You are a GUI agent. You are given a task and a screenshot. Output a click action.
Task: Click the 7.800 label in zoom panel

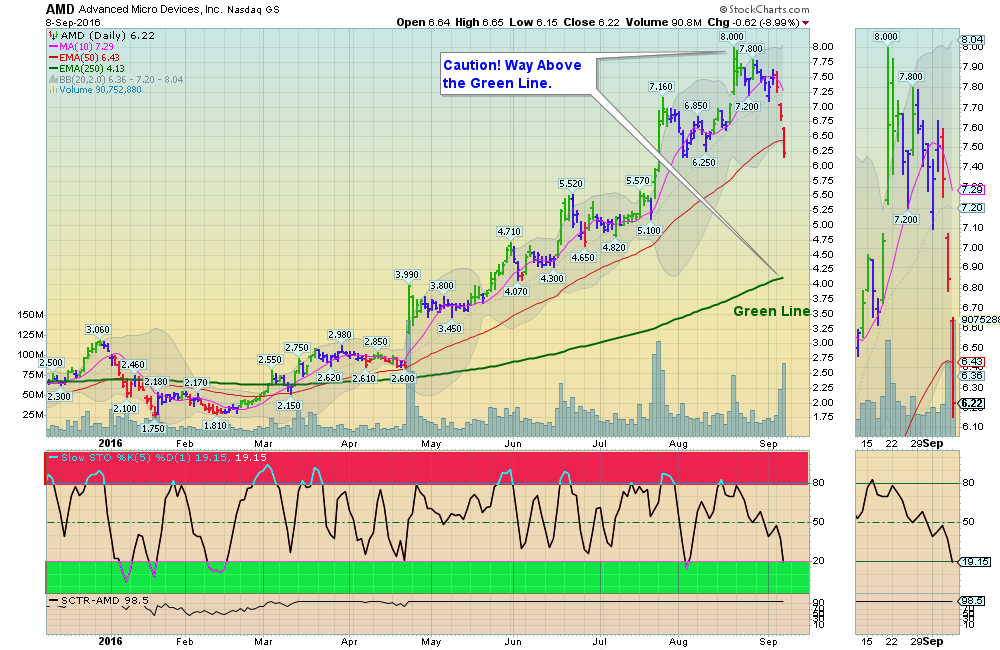click(911, 77)
